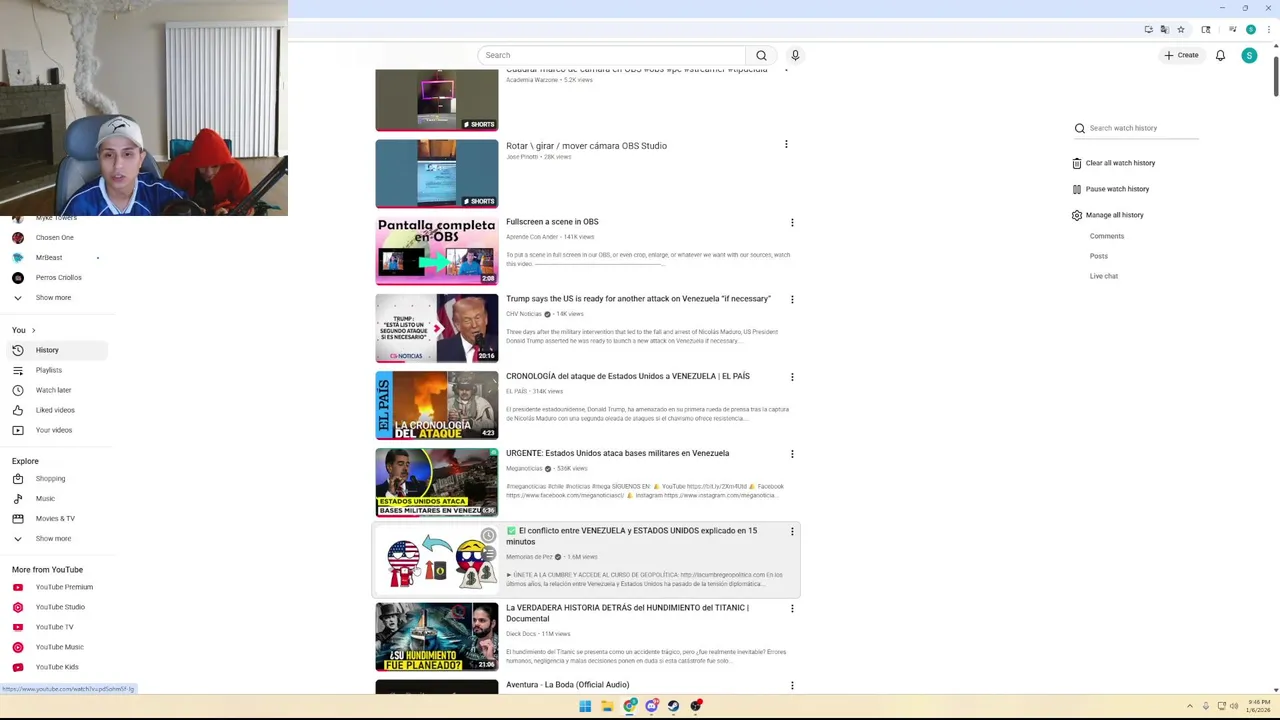1280x720 pixels.
Task: Open title 'URGENTE: Estados Unidos ataca bases militares'
Action: point(617,453)
